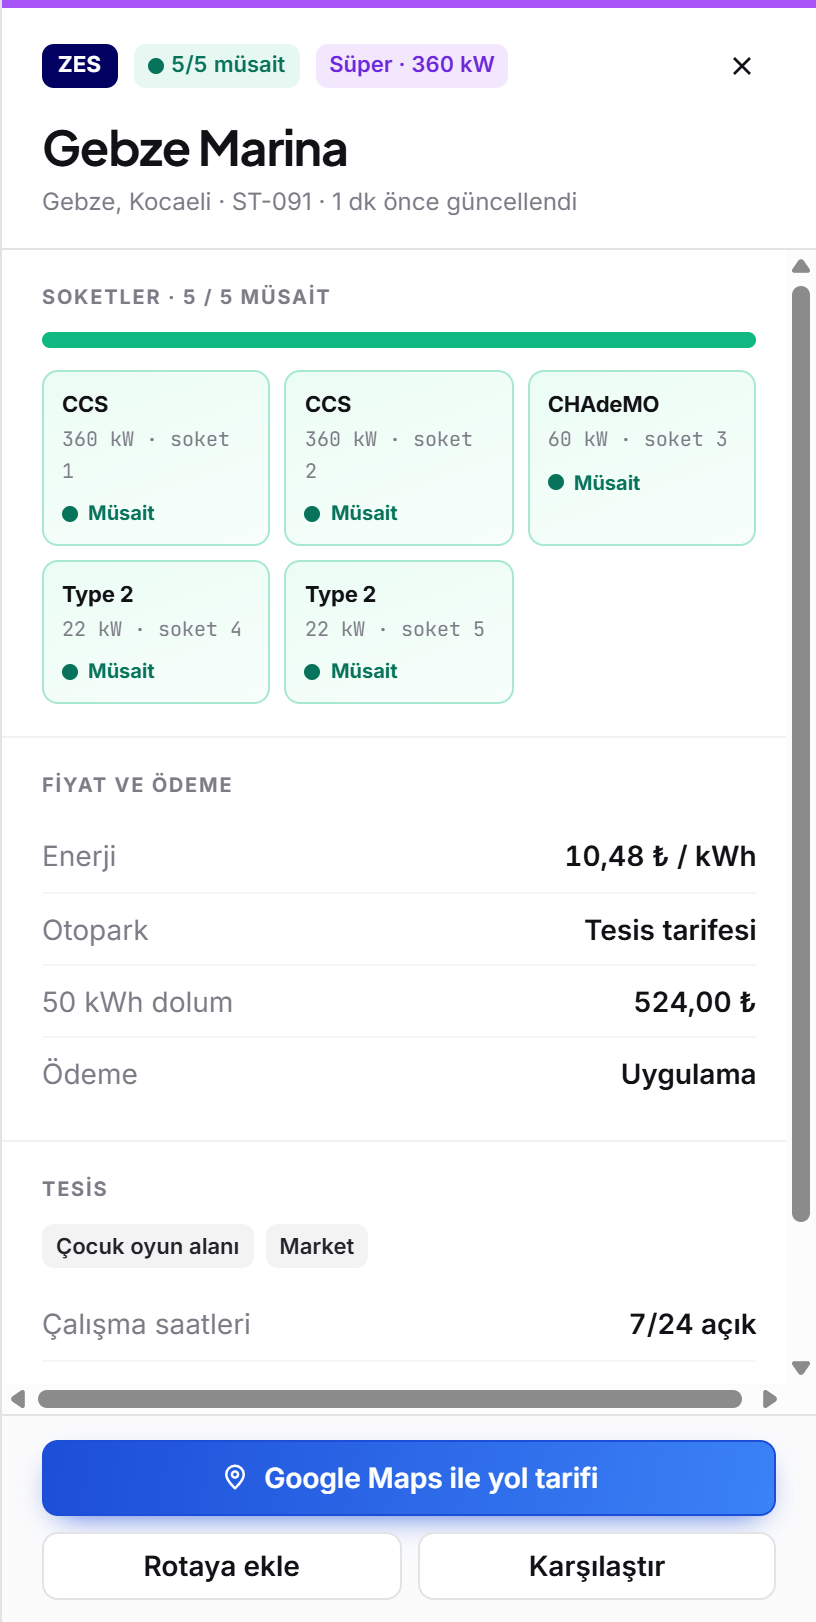Click the Karşılaştır button
Image resolution: width=816 pixels, height=1622 pixels.
click(x=597, y=1566)
